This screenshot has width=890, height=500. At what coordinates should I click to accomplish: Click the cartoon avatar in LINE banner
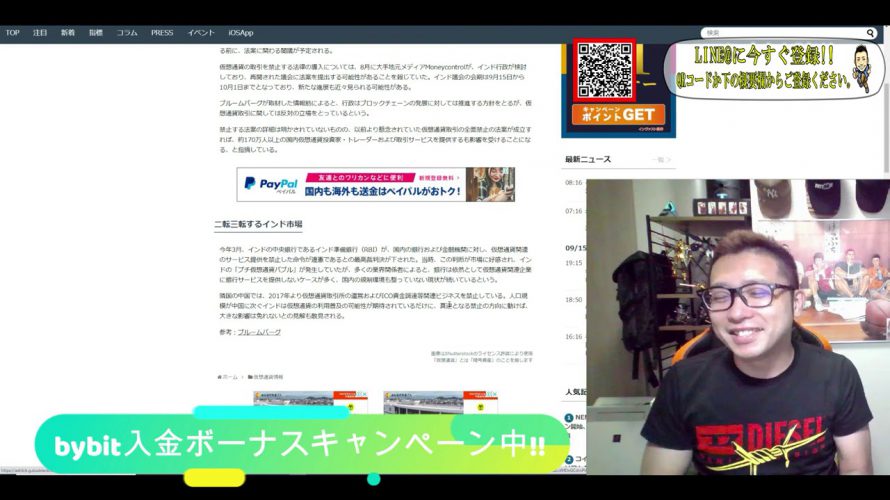point(862,68)
